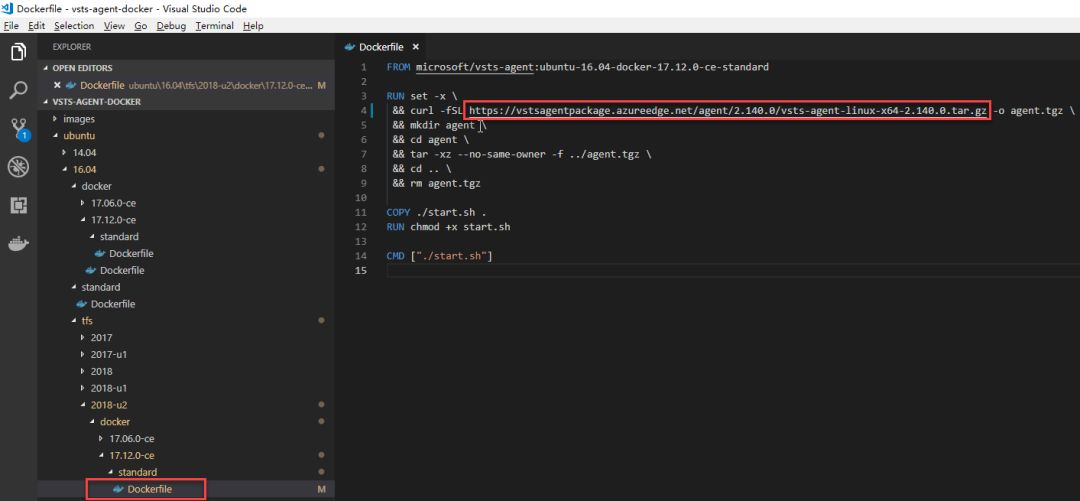The width and height of the screenshot is (1080, 501).
Task: Close Dockerfile in Open Editors list
Action: [x=58, y=85]
